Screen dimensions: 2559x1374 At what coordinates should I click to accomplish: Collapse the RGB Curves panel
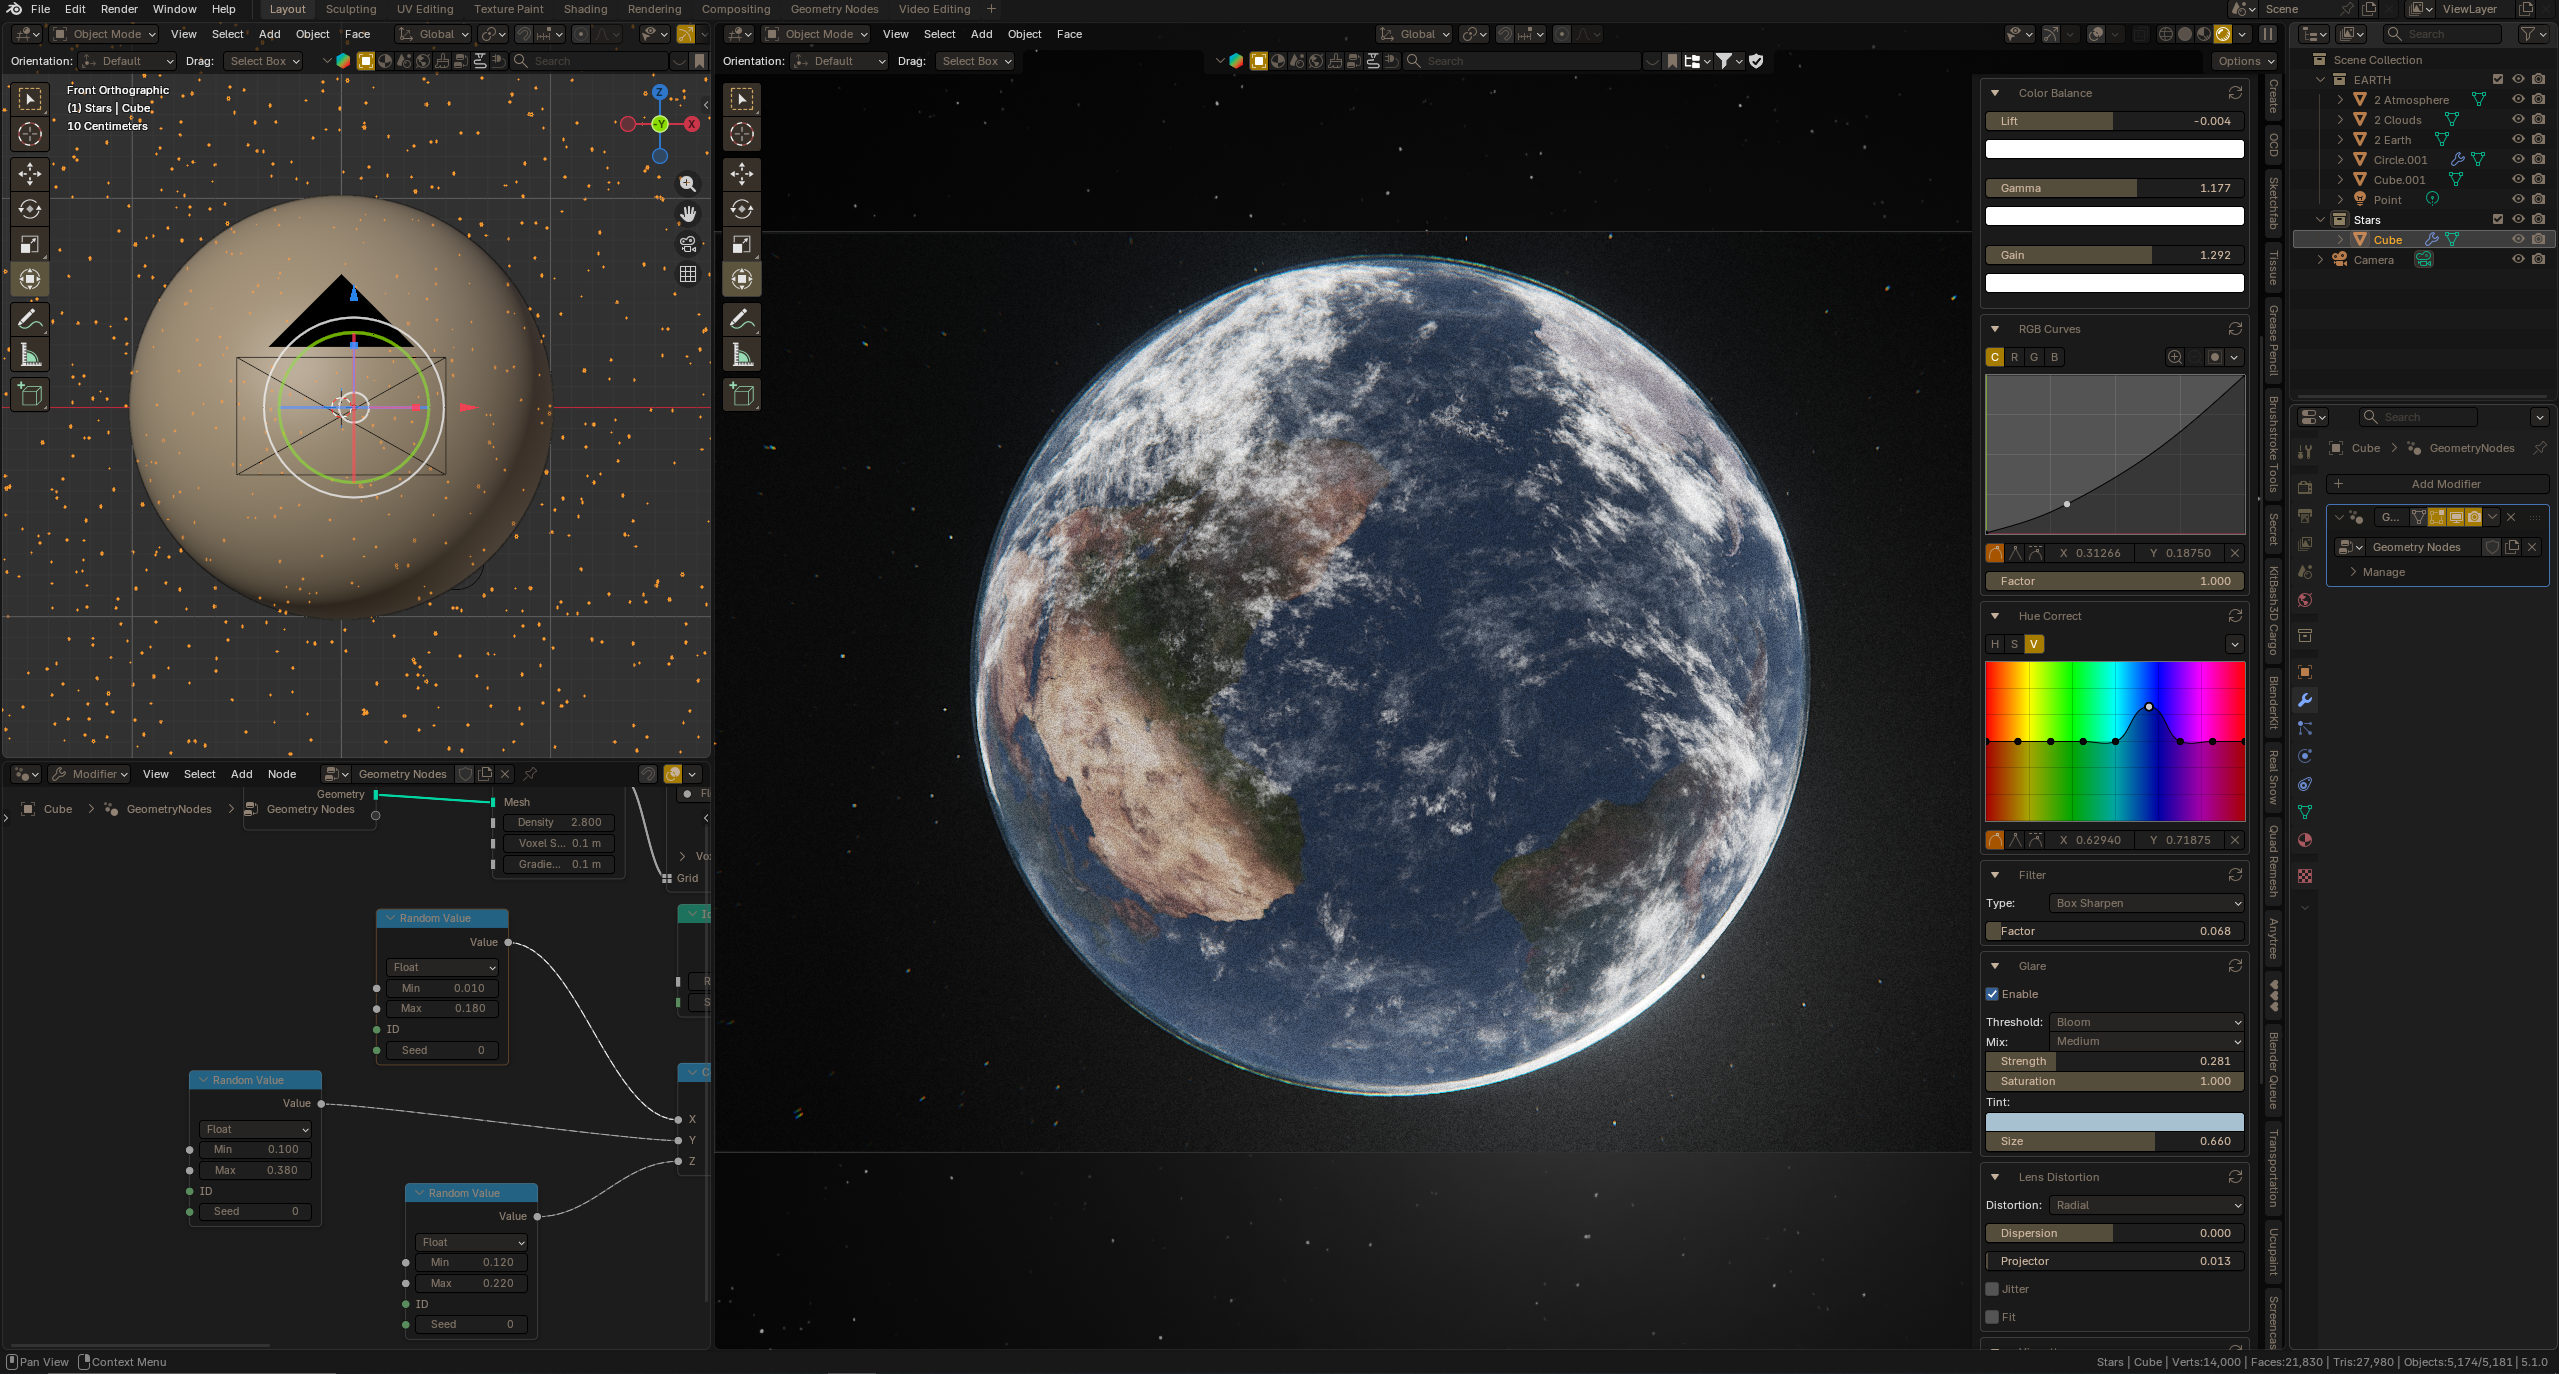pos(1995,329)
